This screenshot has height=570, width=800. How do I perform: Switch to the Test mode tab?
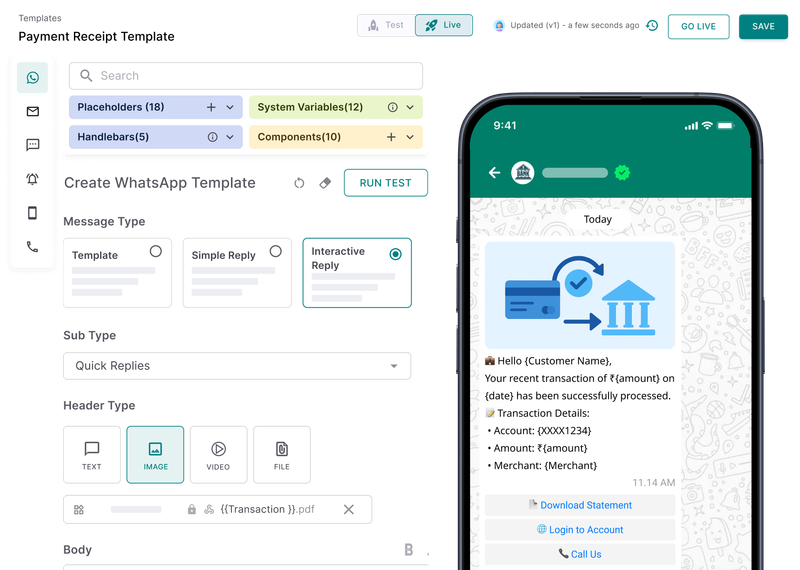[386, 26]
